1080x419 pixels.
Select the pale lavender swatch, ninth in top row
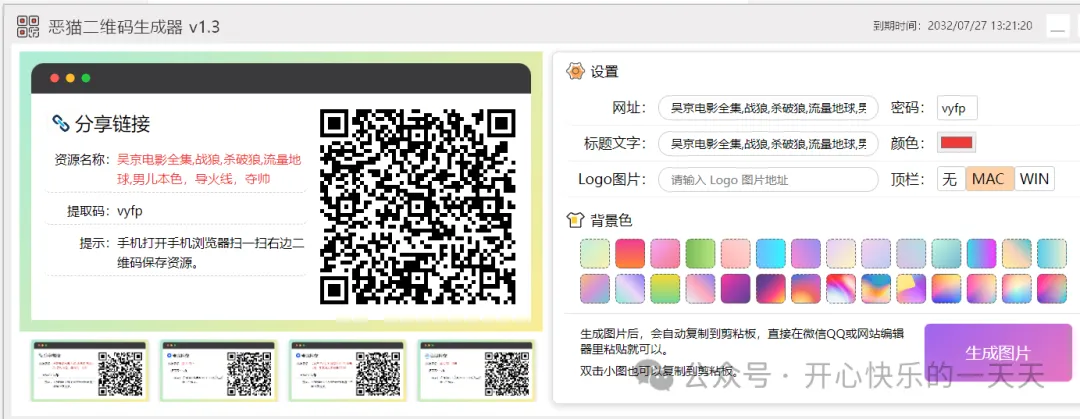(x=876, y=253)
